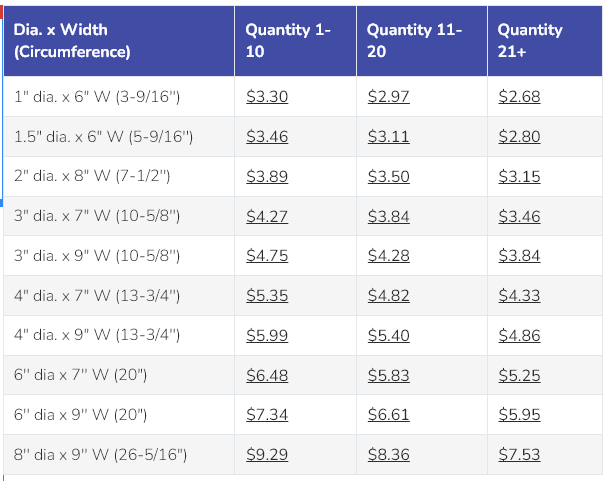
Task: Click the $2.68 price link
Action: pos(519,97)
